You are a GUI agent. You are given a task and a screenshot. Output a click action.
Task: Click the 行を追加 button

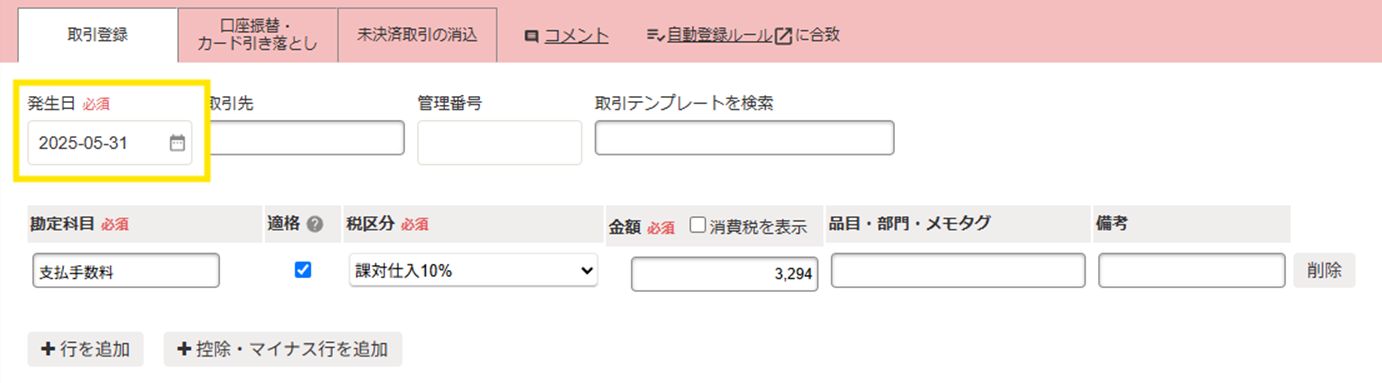[x=85, y=349]
